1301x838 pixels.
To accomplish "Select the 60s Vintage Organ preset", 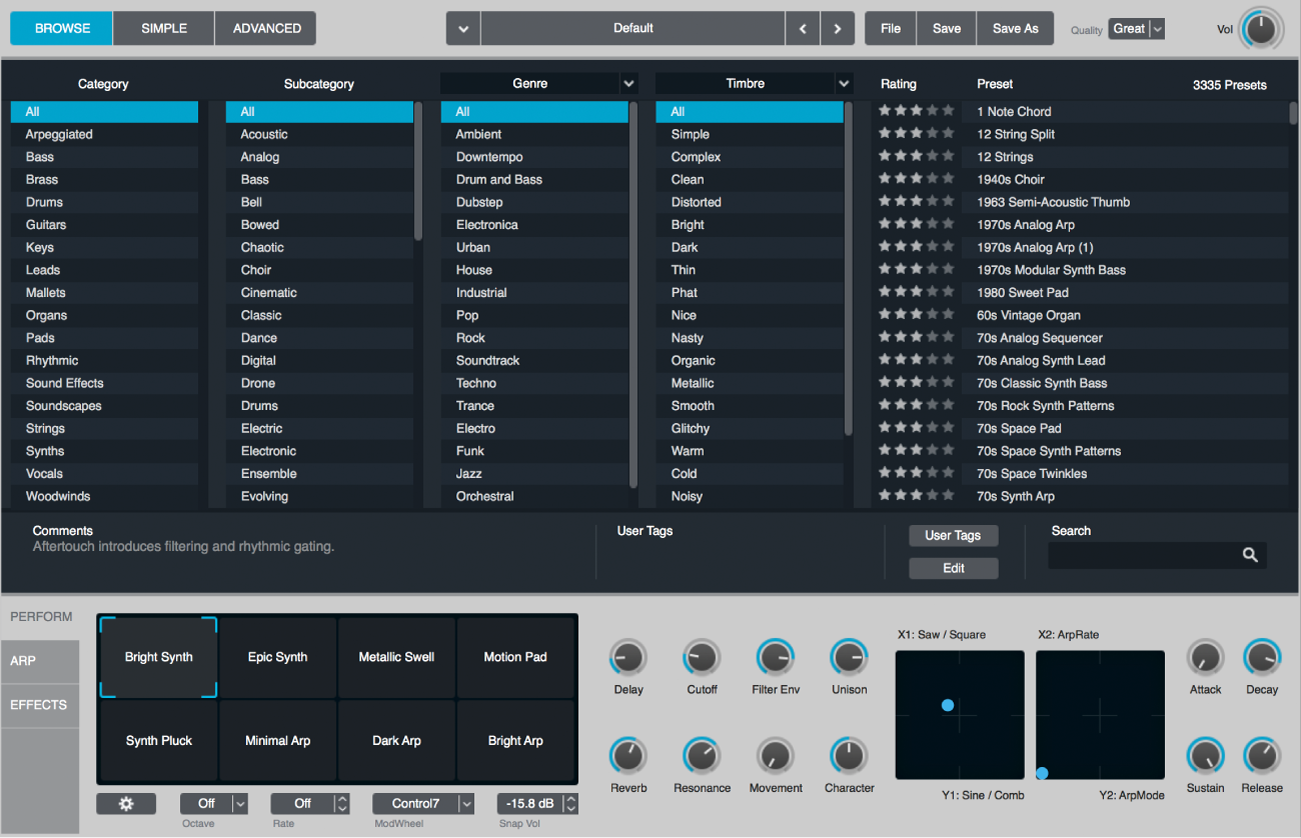I will click(1125, 315).
